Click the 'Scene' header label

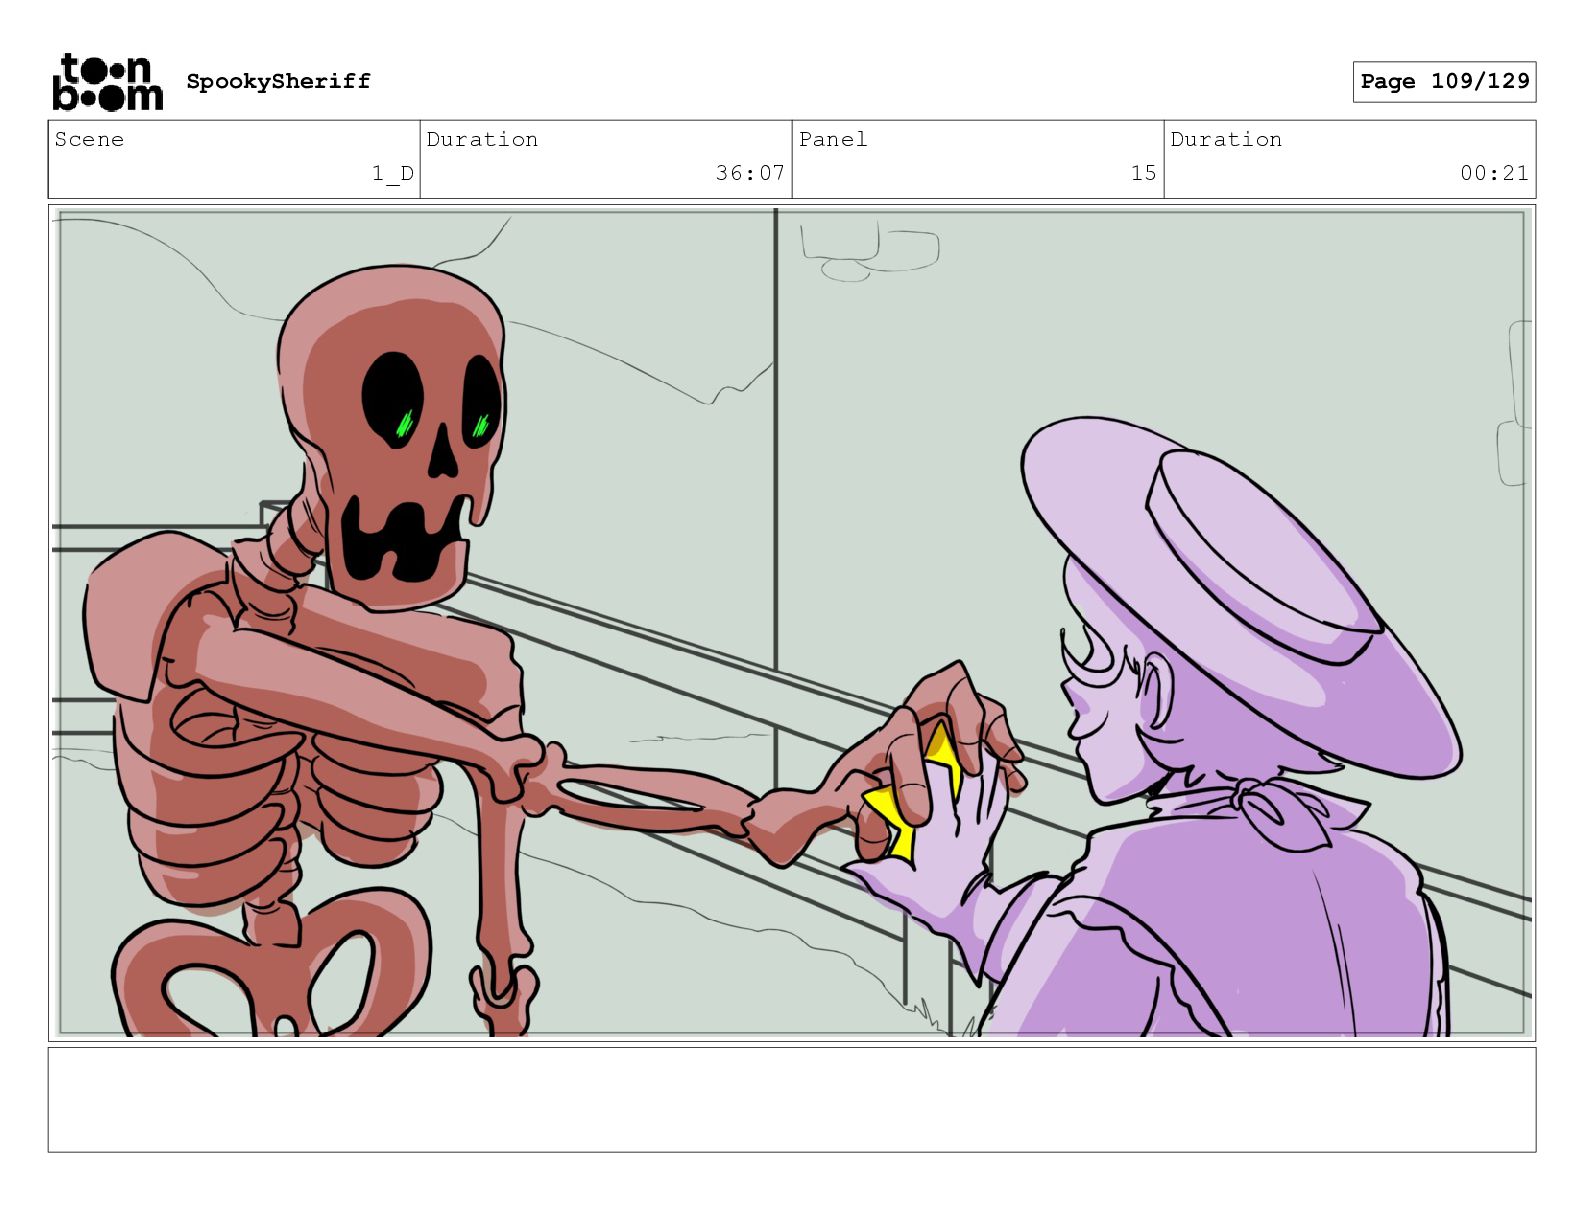coord(89,139)
